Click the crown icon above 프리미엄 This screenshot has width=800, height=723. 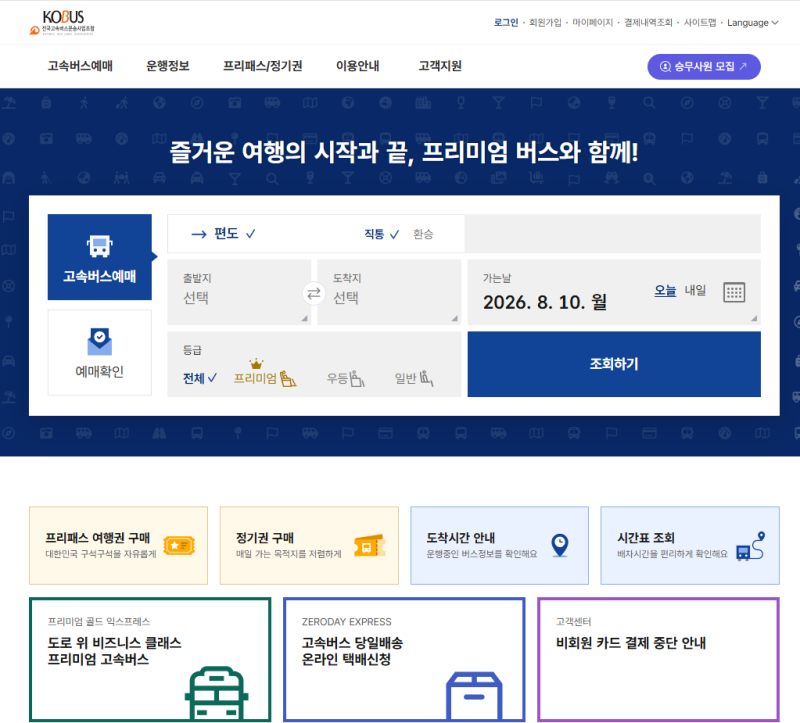pyautogui.click(x=256, y=364)
